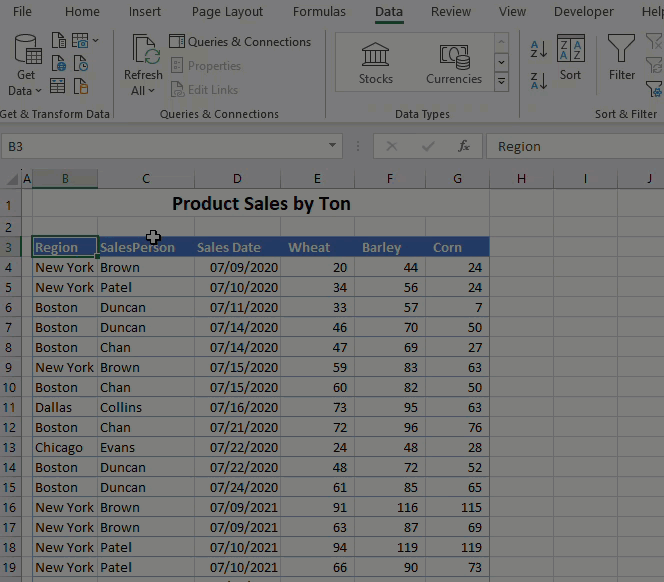Select the Stocks data type
The height and width of the screenshot is (582, 664).
pos(376,62)
